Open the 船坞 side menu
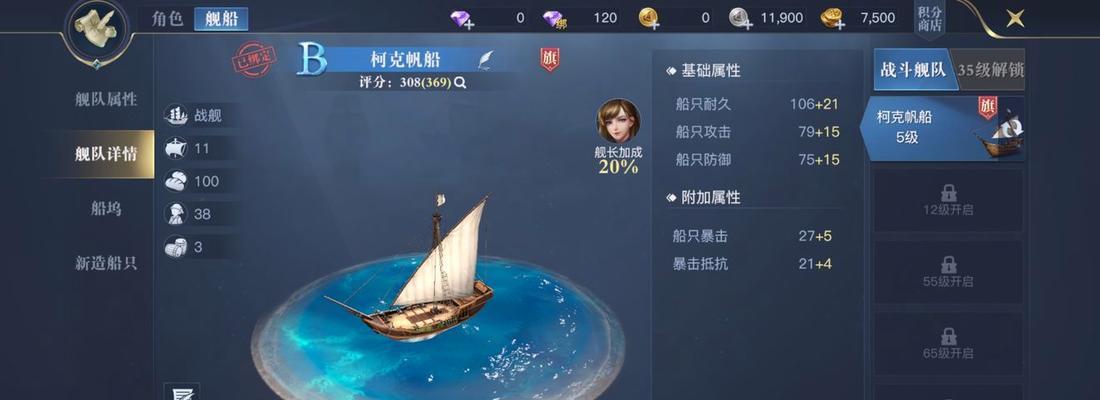The width and height of the screenshot is (1100, 400). click(x=106, y=208)
